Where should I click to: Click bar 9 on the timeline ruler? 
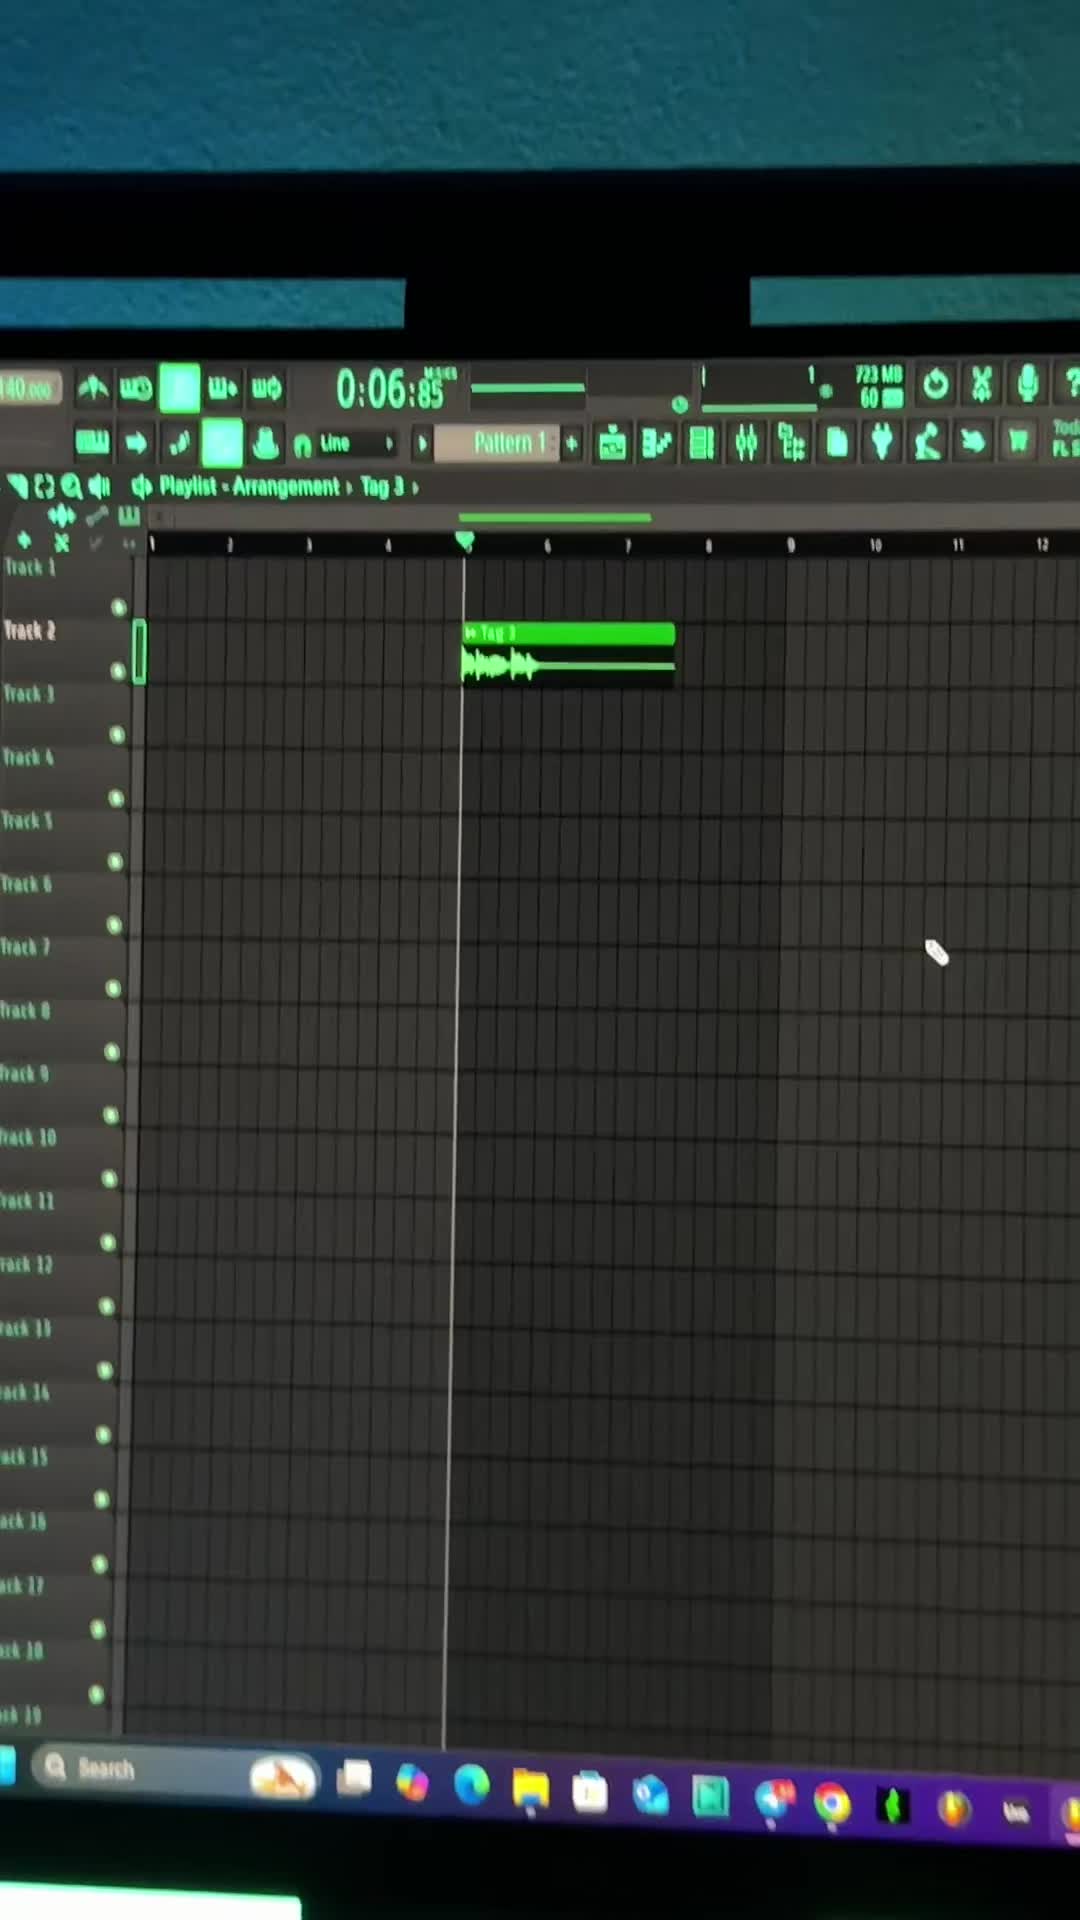(x=790, y=545)
